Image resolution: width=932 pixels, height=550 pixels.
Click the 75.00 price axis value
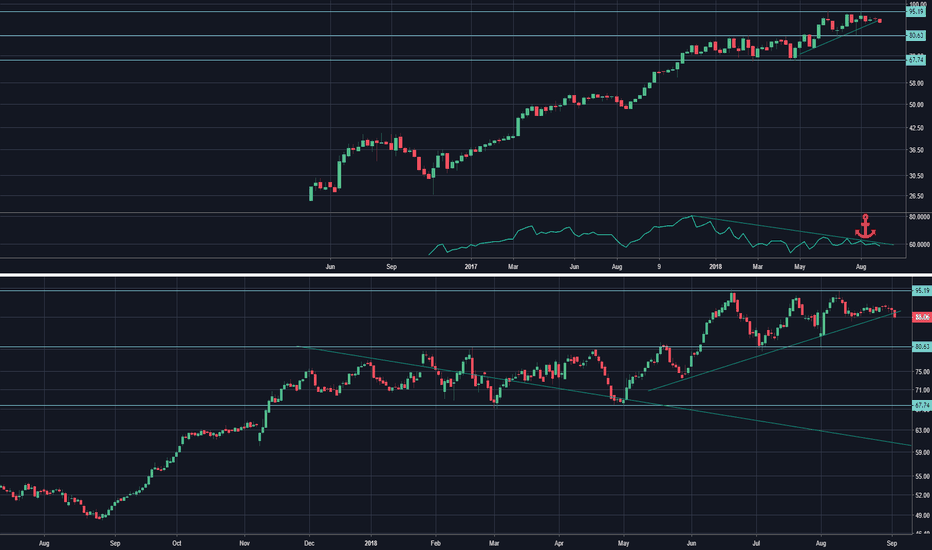922,372
